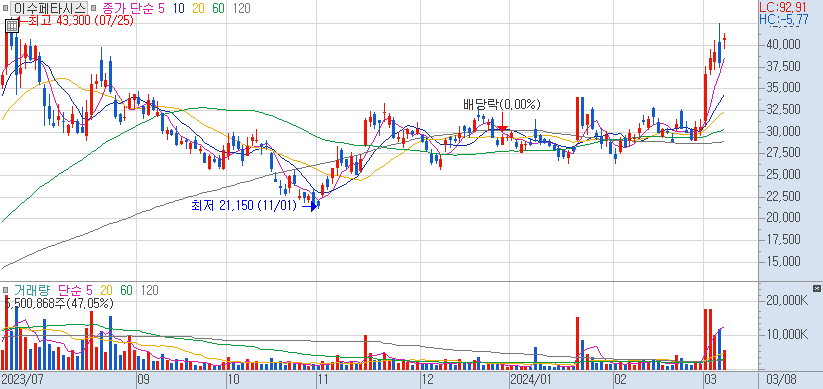Click the 40,000 price axis label
Viewport: 823px width, 389px height.
click(x=783, y=45)
